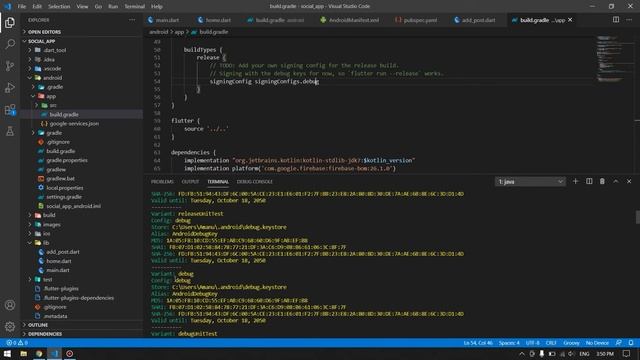Image resolution: width=640 pixels, height=360 pixels.
Task: Open the Explorer view in activity bar
Action: pos(10,22)
